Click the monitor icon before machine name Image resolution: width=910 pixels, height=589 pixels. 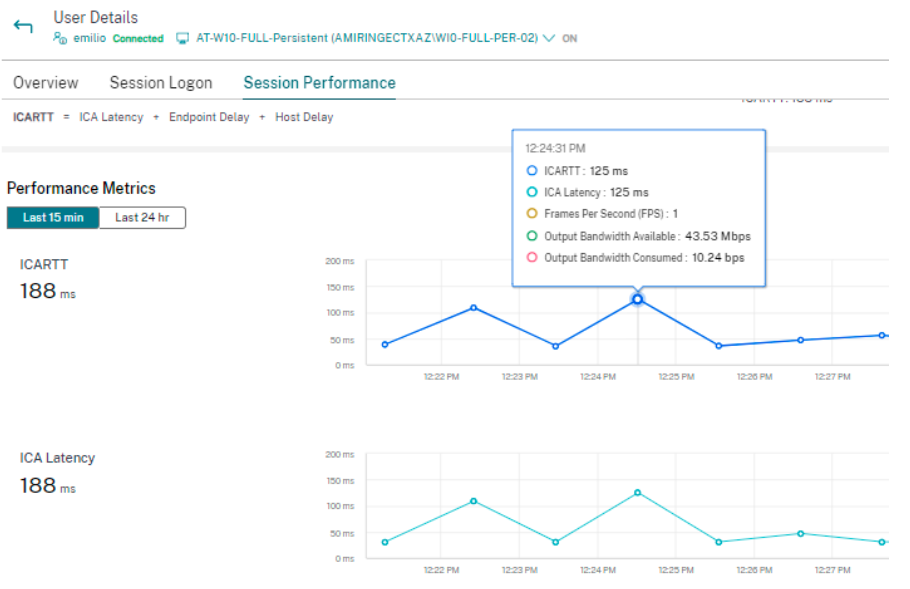click(x=182, y=38)
